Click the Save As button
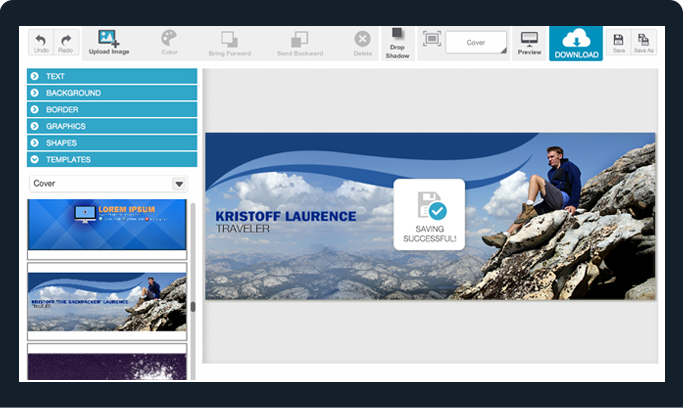This screenshot has width=683, height=408. coord(644,40)
